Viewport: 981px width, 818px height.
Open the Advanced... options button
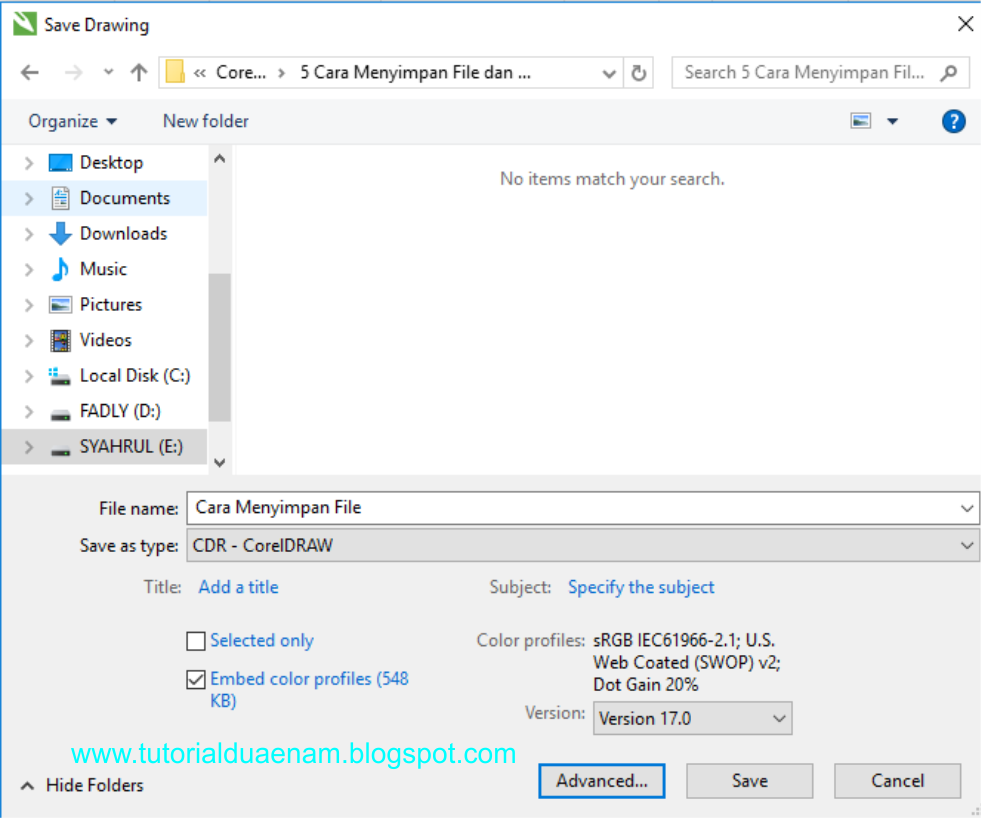pos(602,781)
